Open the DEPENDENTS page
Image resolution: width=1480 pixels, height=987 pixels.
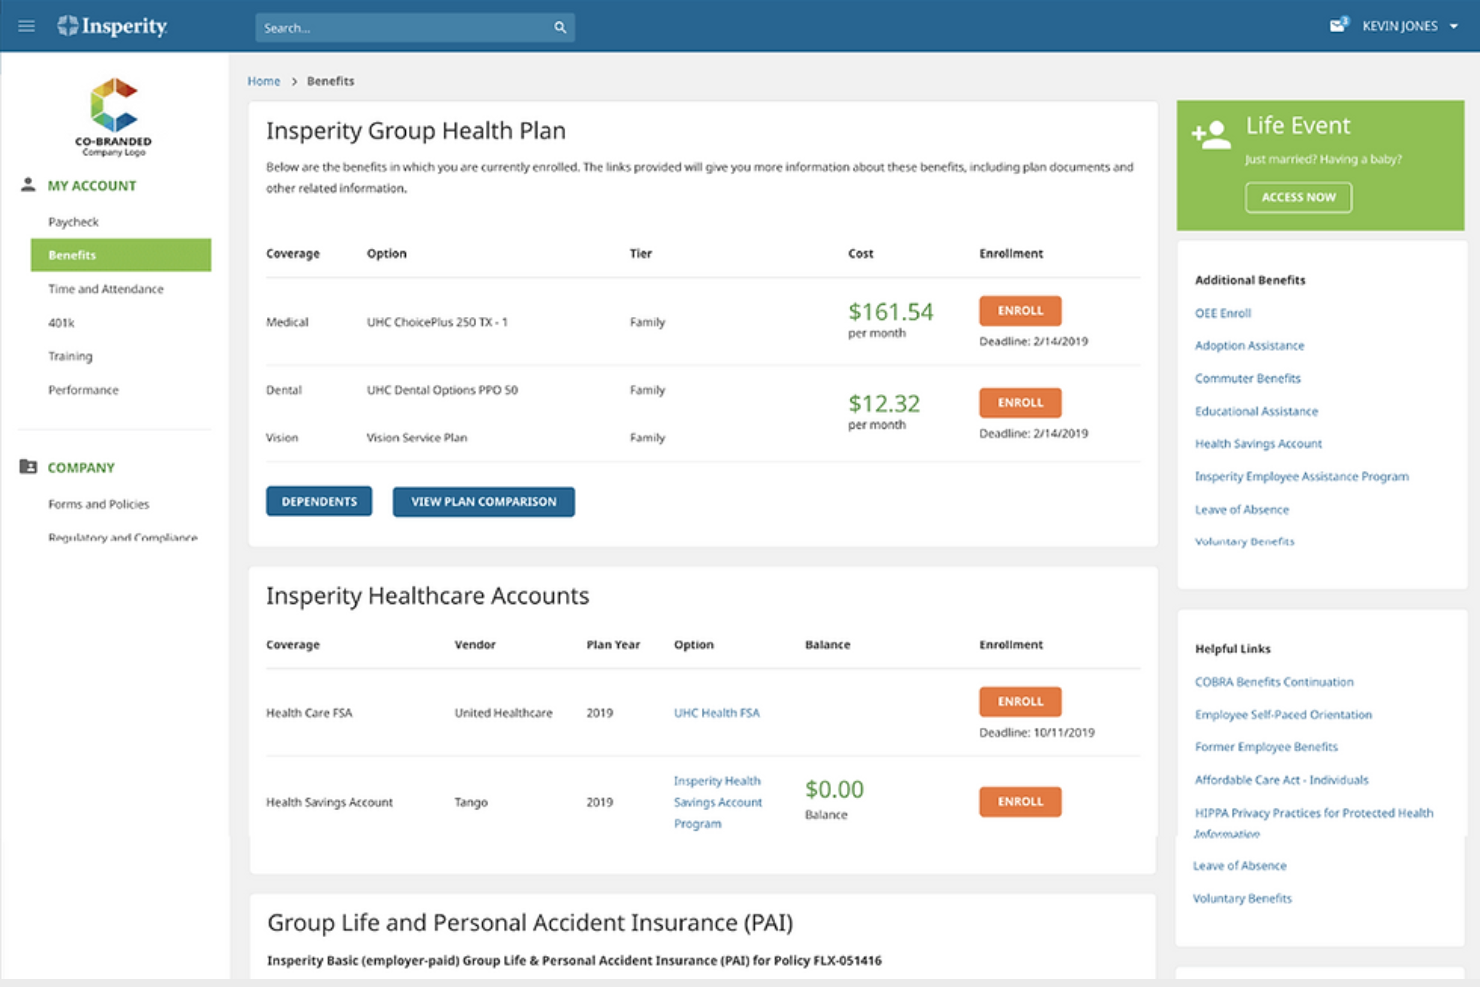point(318,501)
